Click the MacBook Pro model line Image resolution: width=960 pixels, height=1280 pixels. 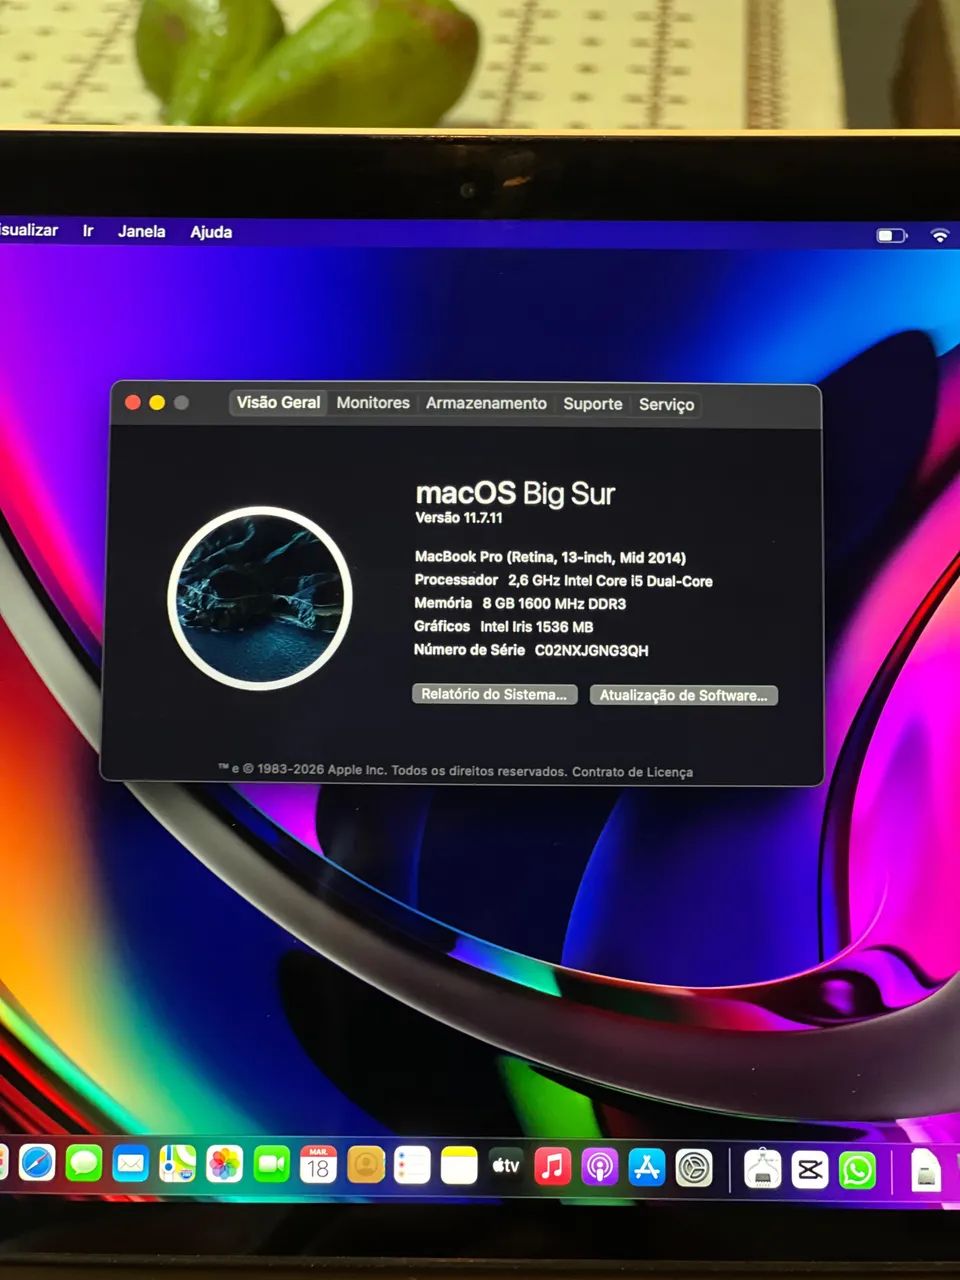point(550,557)
